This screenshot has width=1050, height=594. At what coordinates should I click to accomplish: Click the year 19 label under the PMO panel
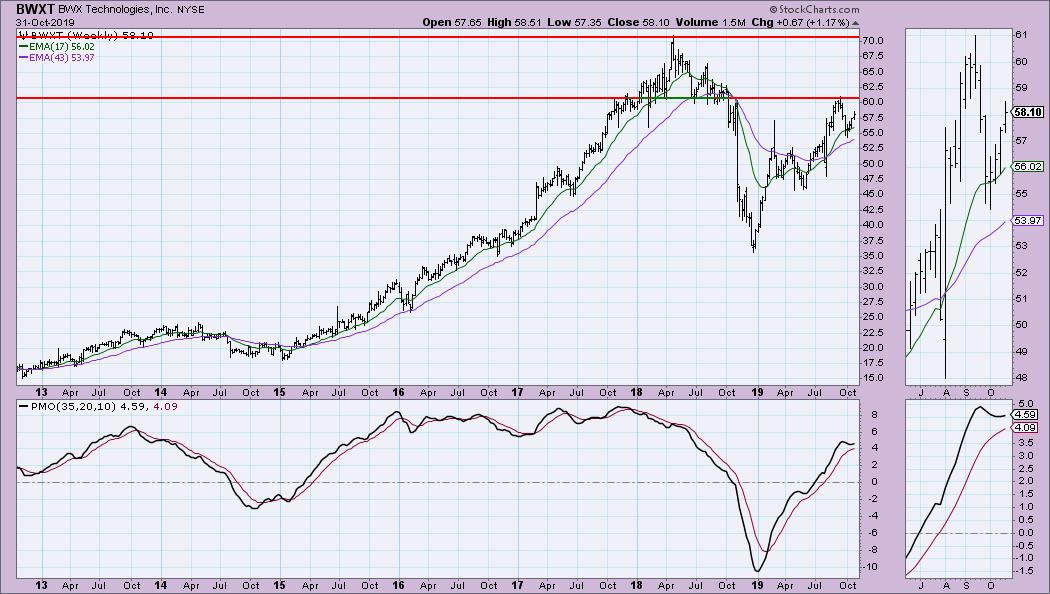click(756, 585)
